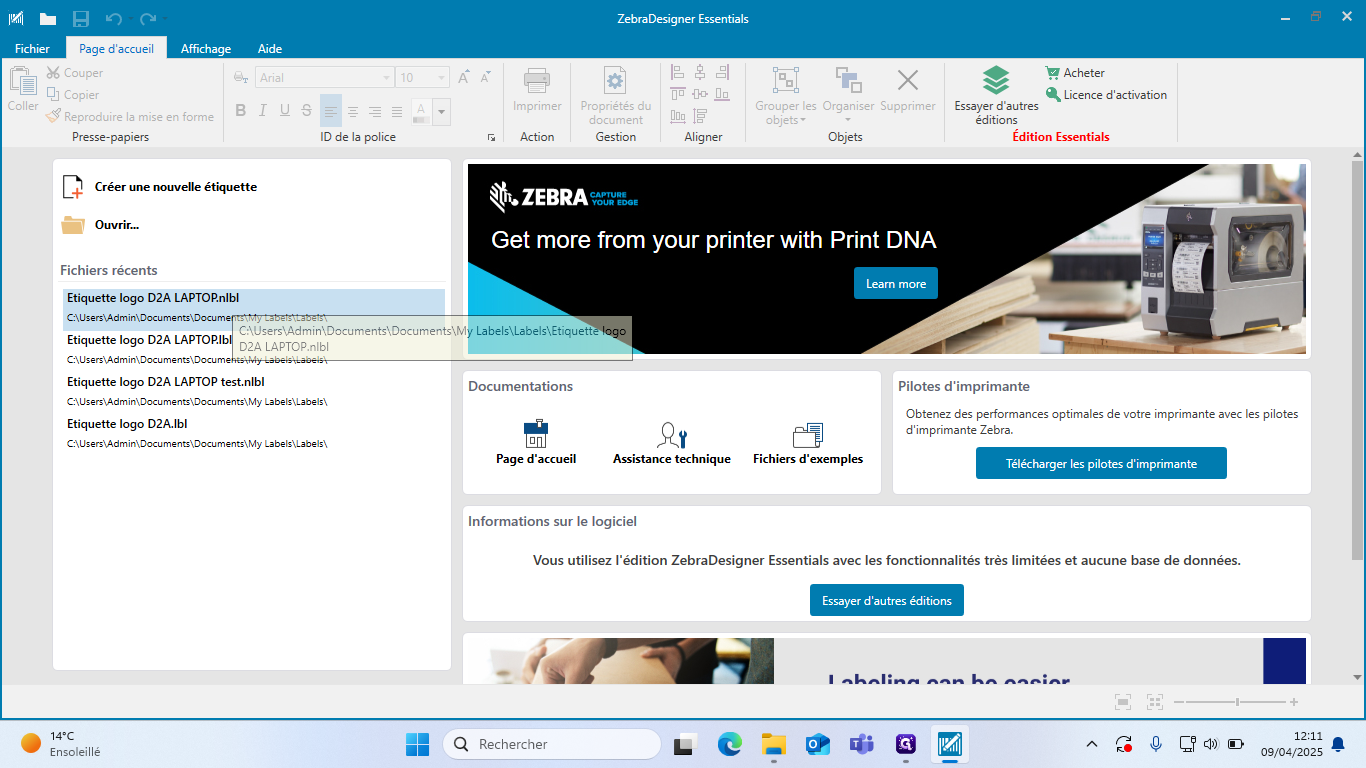Open the Aide tab

270,48
